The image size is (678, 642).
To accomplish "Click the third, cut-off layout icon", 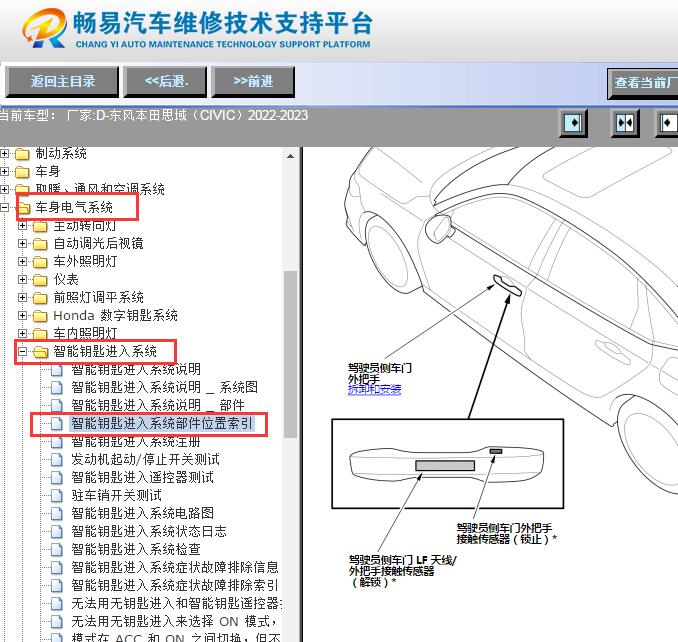I will pos(667,123).
